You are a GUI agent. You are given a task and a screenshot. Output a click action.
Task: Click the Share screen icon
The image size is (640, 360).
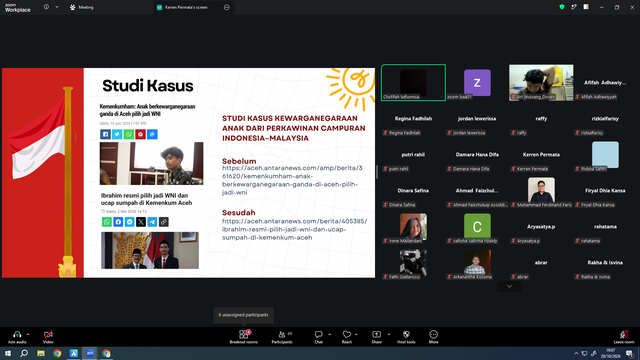pyautogui.click(x=376, y=334)
